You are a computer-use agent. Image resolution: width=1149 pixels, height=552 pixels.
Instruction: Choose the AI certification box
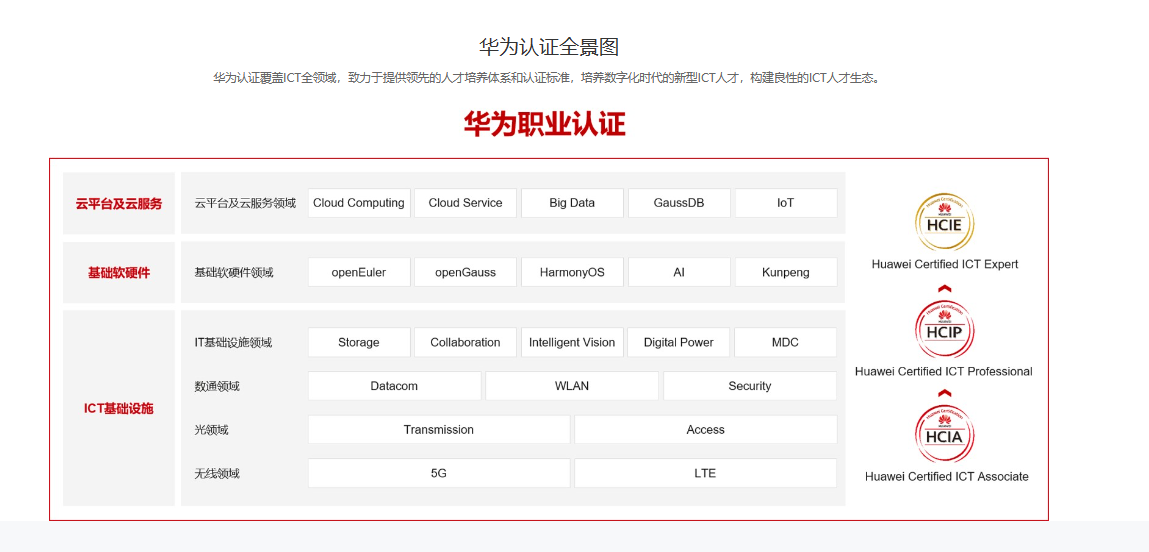click(679, 272)
